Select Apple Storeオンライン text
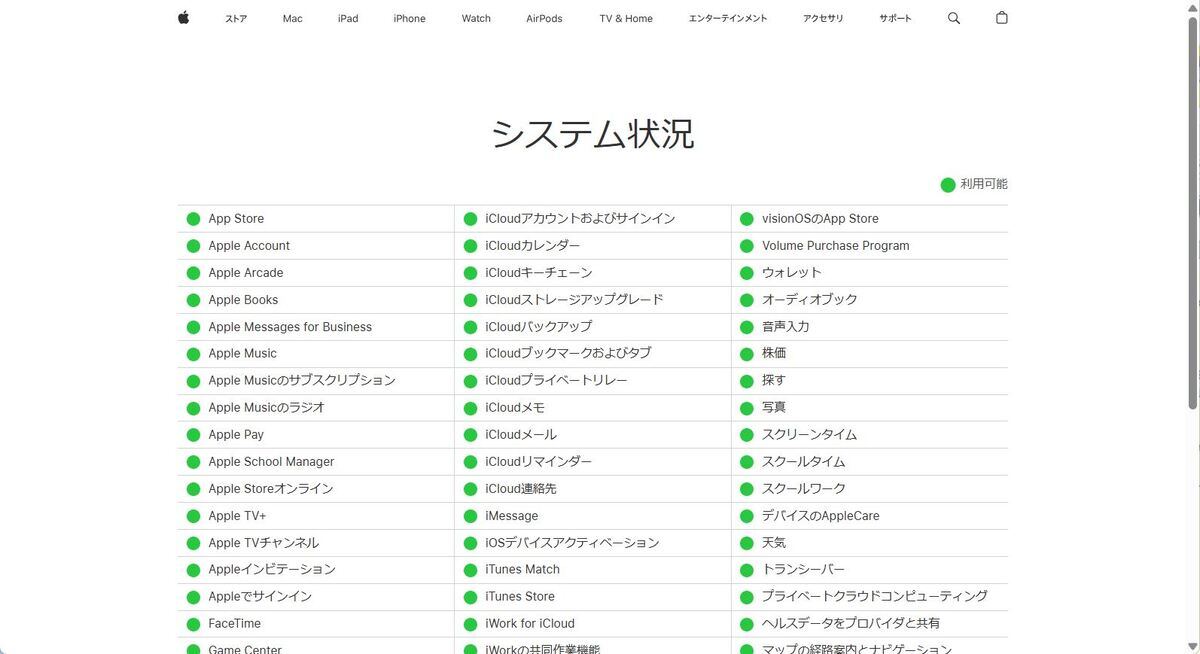The width and height of the screenshot is (1200, 654). [x=271, y=489]
